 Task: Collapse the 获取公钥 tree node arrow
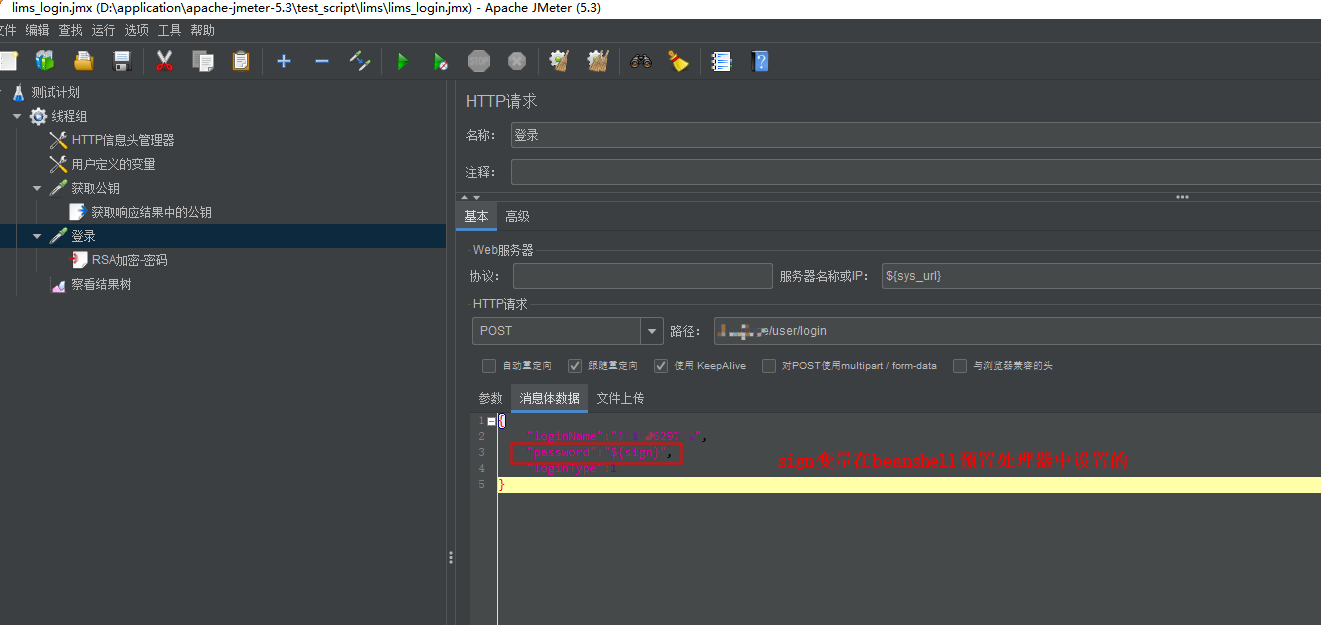coord(37,188)
